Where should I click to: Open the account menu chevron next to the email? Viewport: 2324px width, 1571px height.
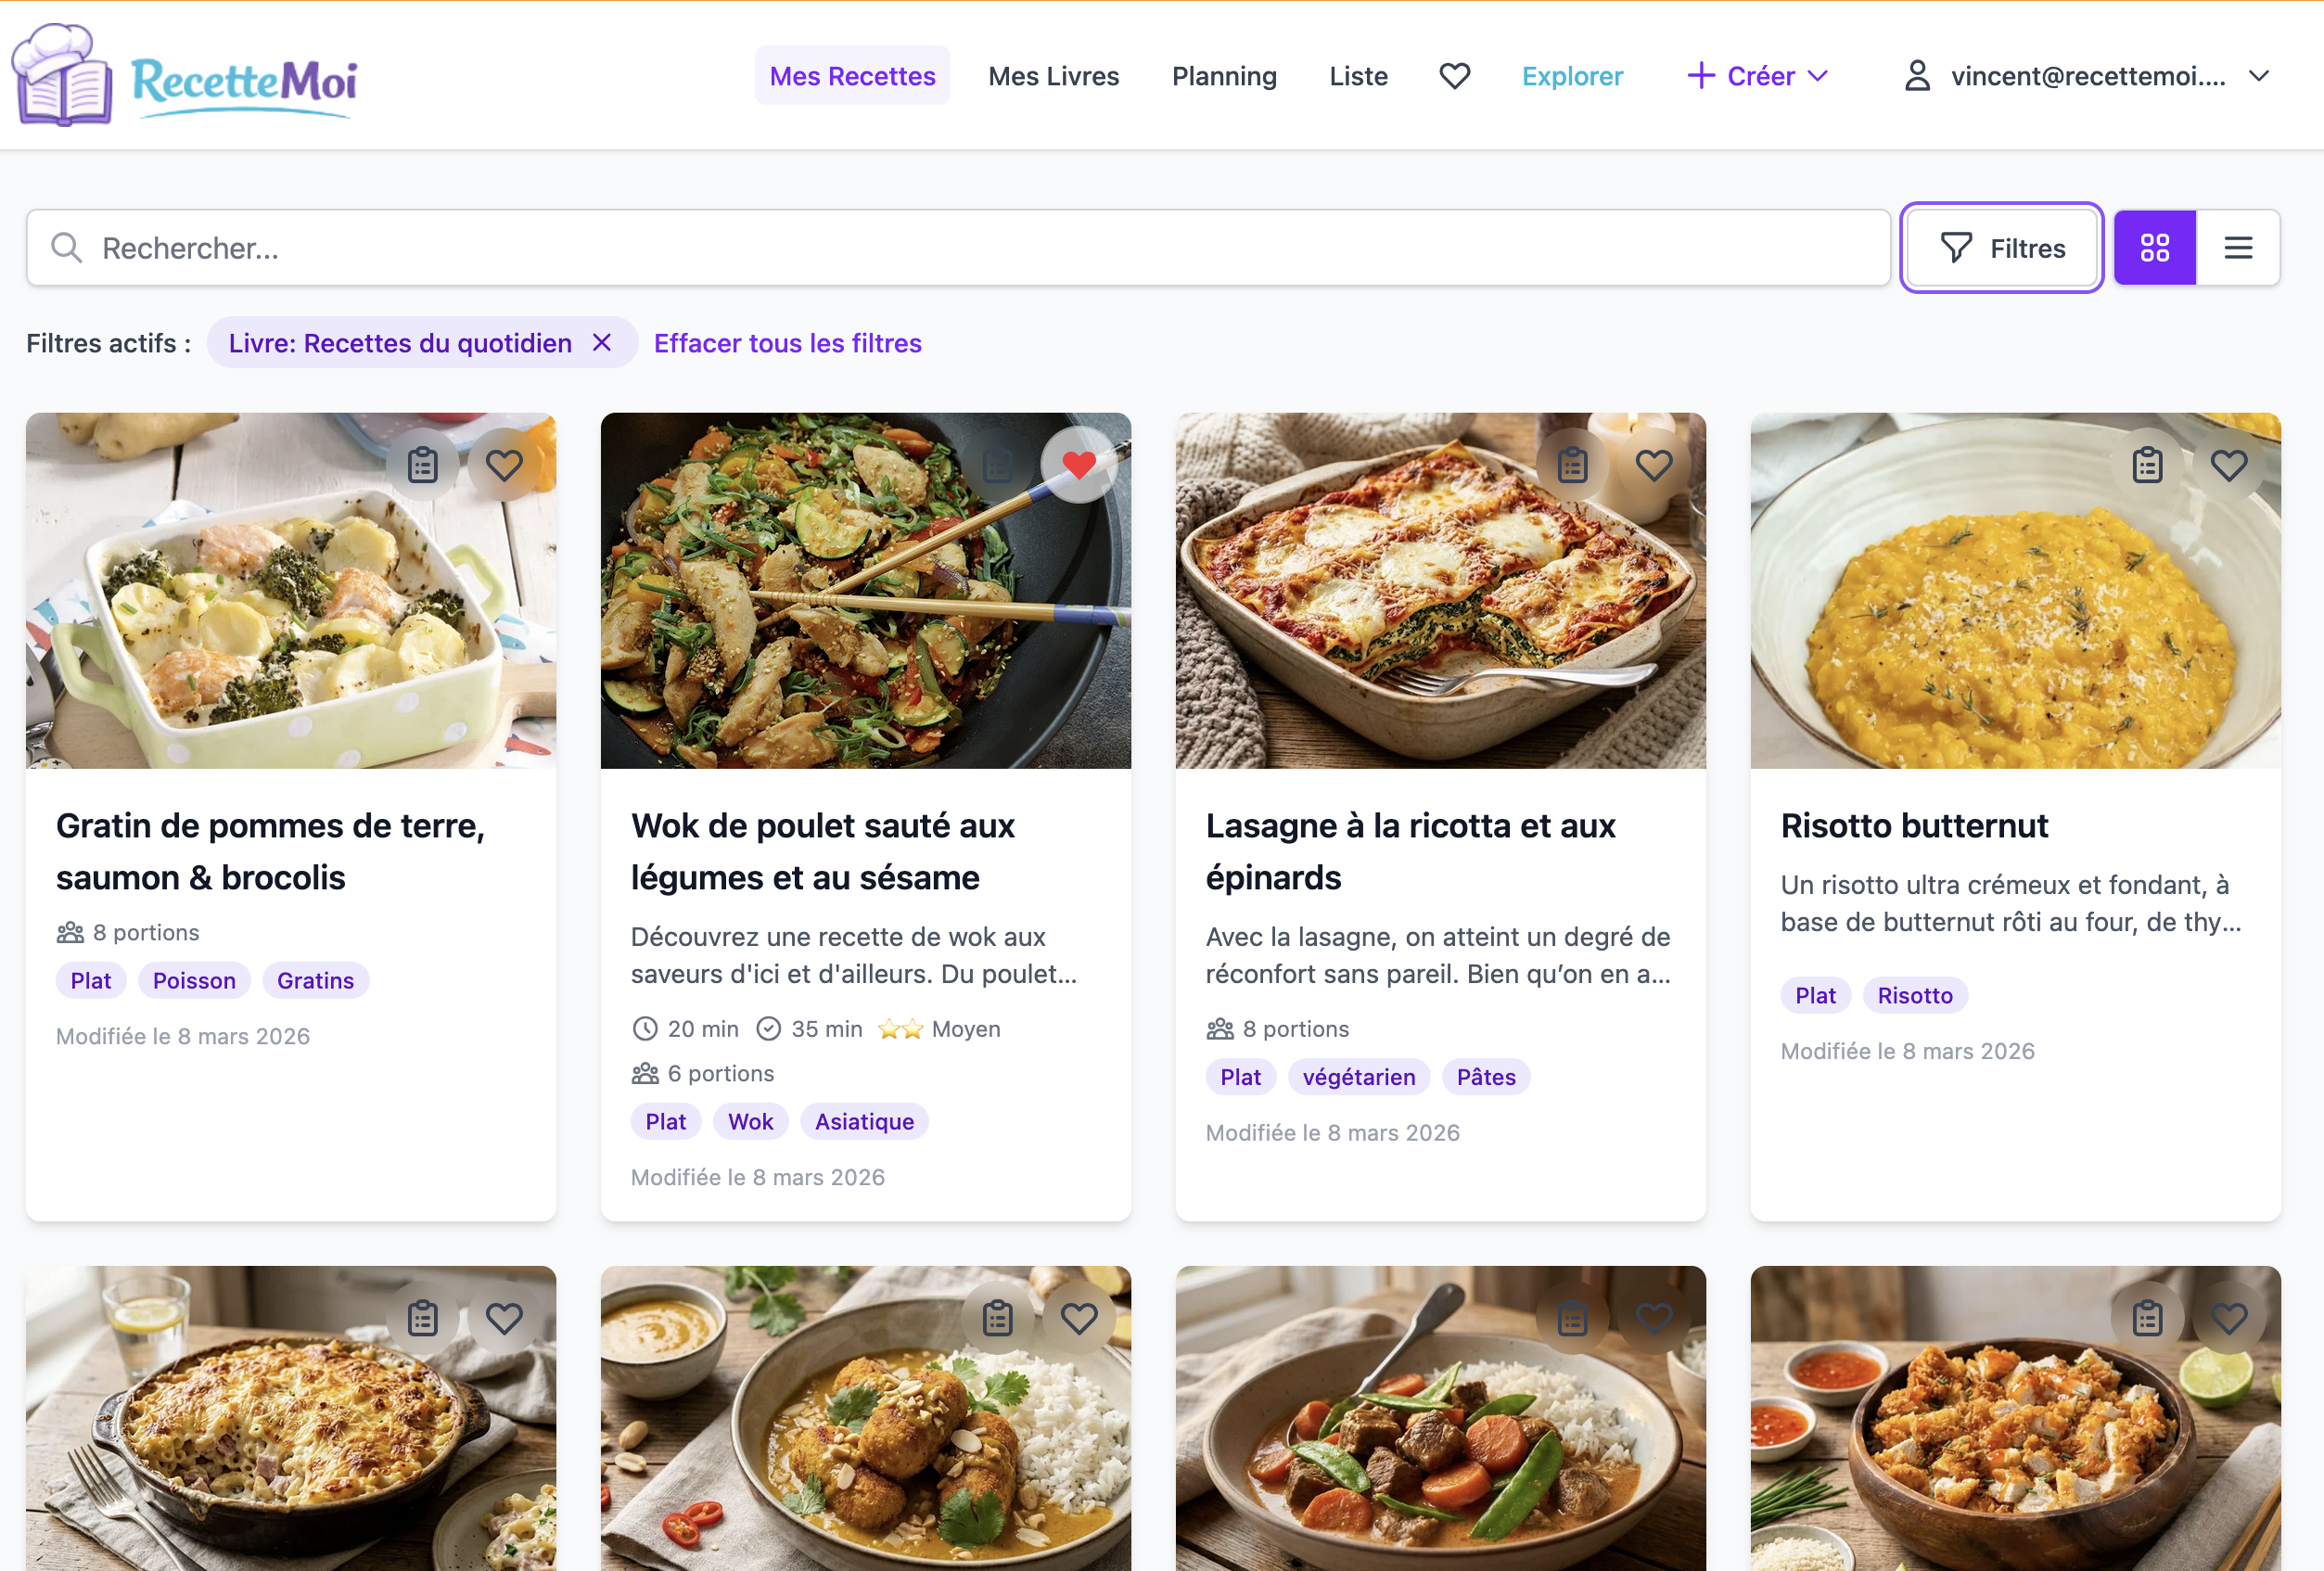click(2258, 75)
